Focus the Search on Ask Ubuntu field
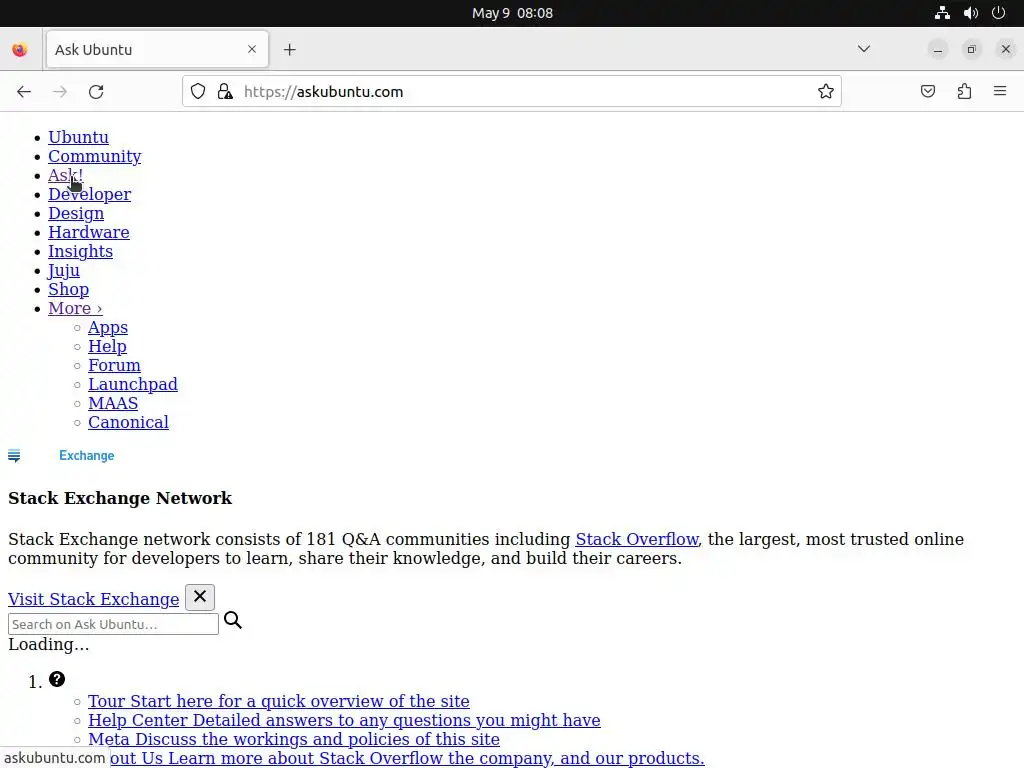Viewport: 1024px width, 768px height. click(x=113, y=624)
